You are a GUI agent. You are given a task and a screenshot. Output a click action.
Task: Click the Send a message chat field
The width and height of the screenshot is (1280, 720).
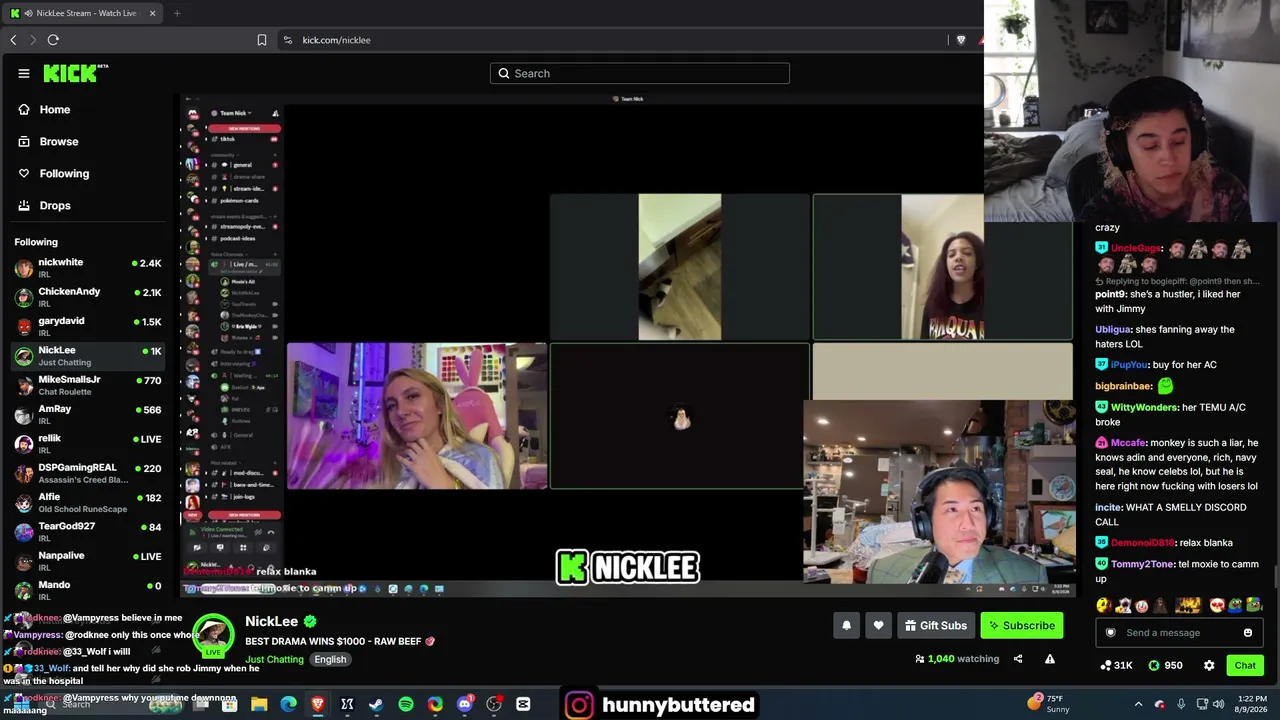1178,633
